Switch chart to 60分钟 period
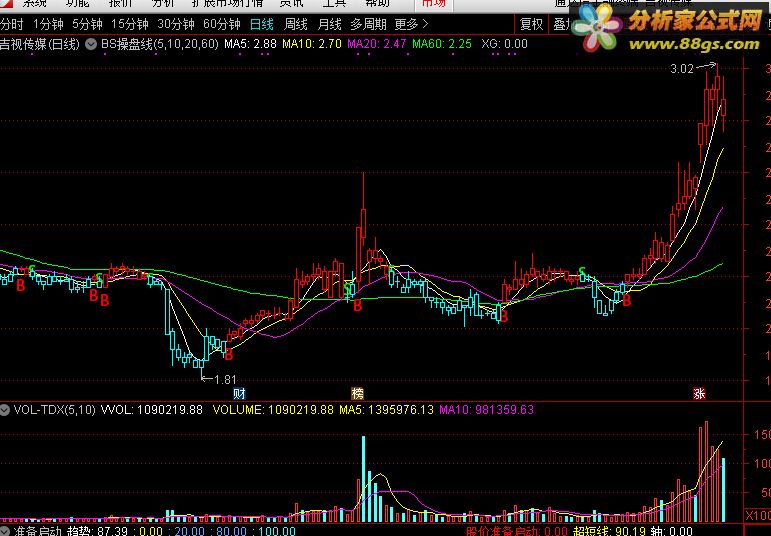The height and width of the screenshot is (536, 771). (x=222, y=24)
